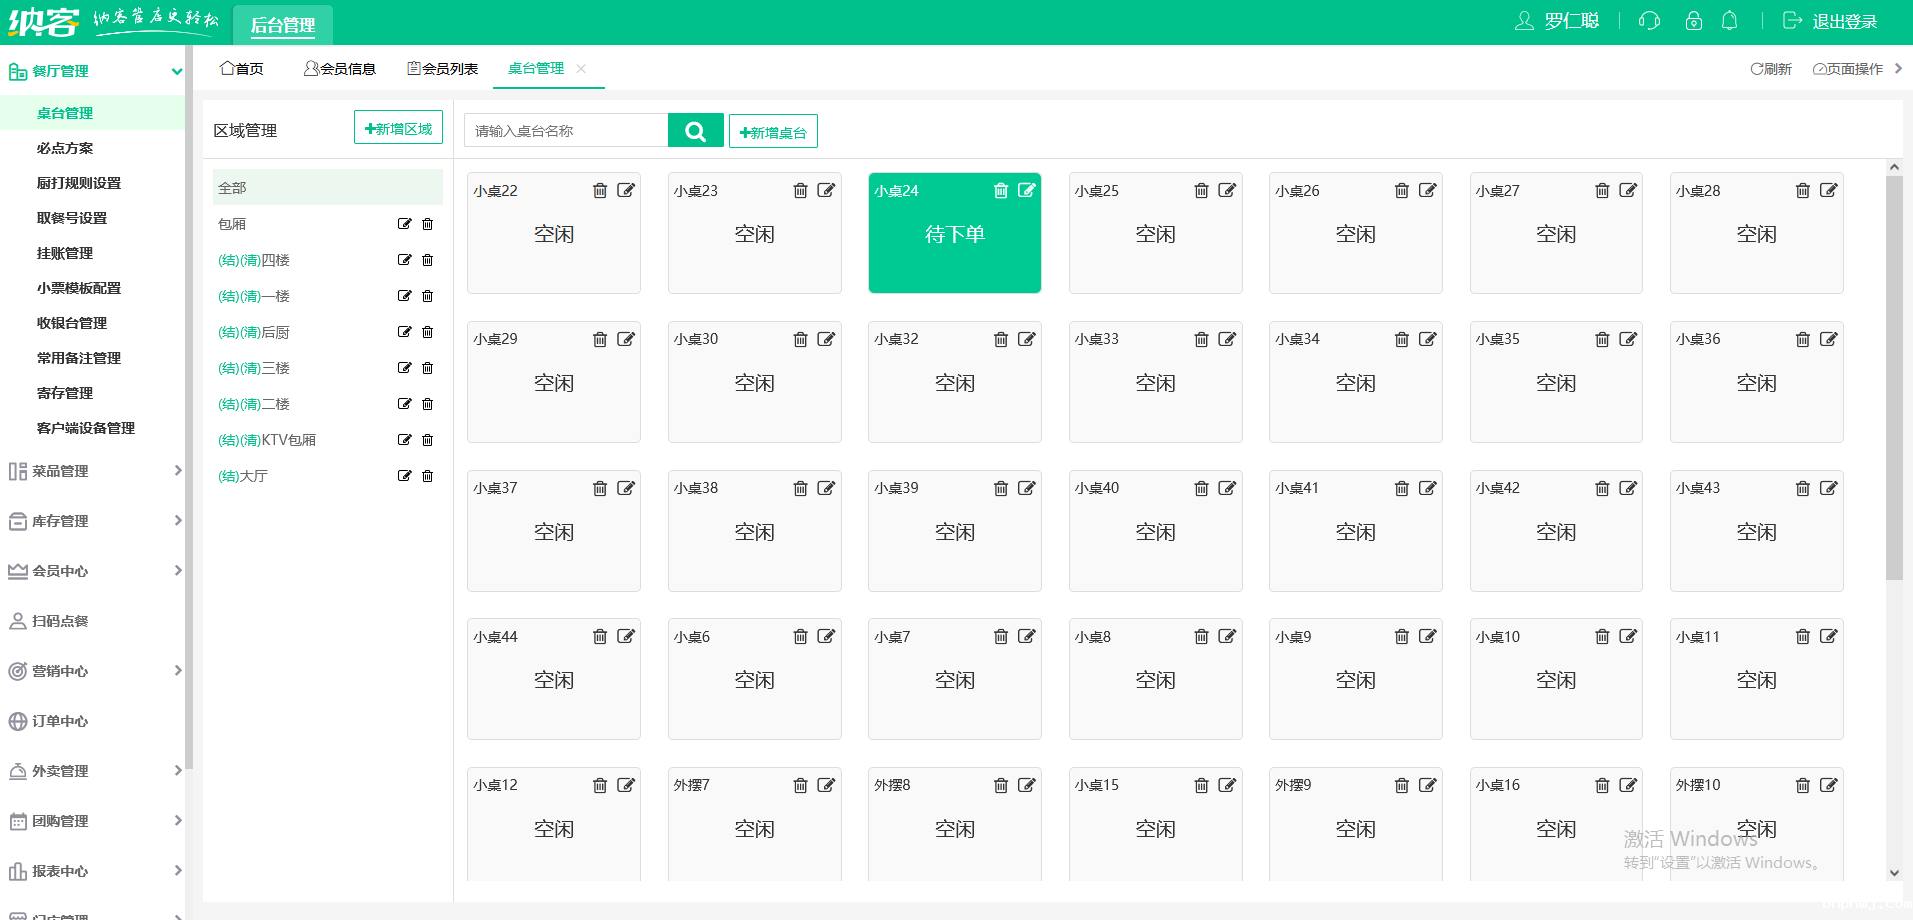This screenshot has height=920, width=1913.
Task: Edit table 外摆10
Action: coord(1829,785)
